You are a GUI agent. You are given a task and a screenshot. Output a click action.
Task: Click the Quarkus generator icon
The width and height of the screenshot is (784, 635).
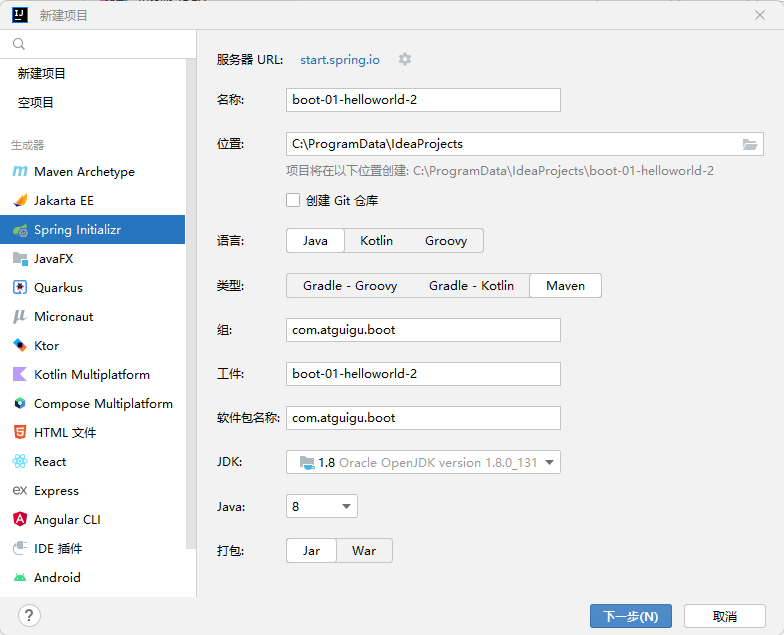coord(20,288)
